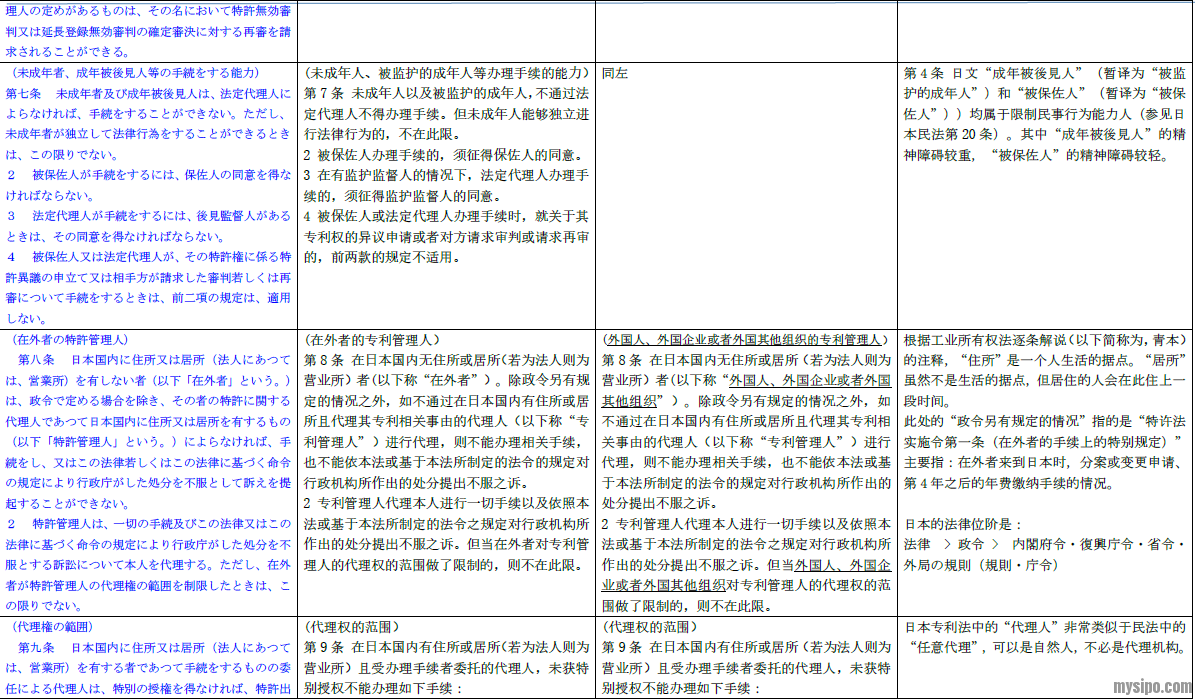Click paragraph starting 4 被保佐人或法定代理人
The image size is (1195, 700).
446,216
